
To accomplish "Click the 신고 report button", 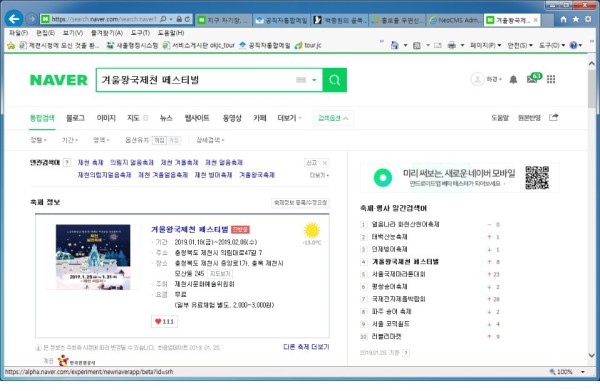I will point(311,163).
